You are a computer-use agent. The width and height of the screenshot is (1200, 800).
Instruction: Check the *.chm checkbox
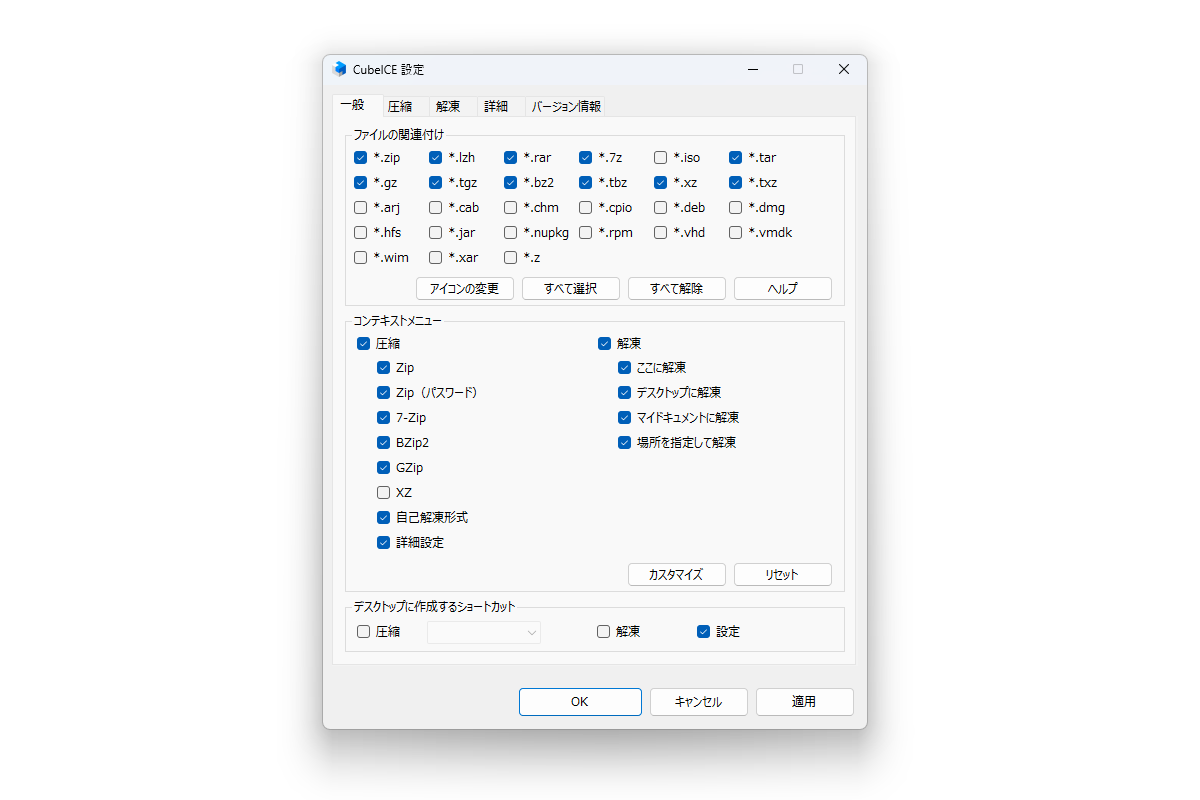510,207
